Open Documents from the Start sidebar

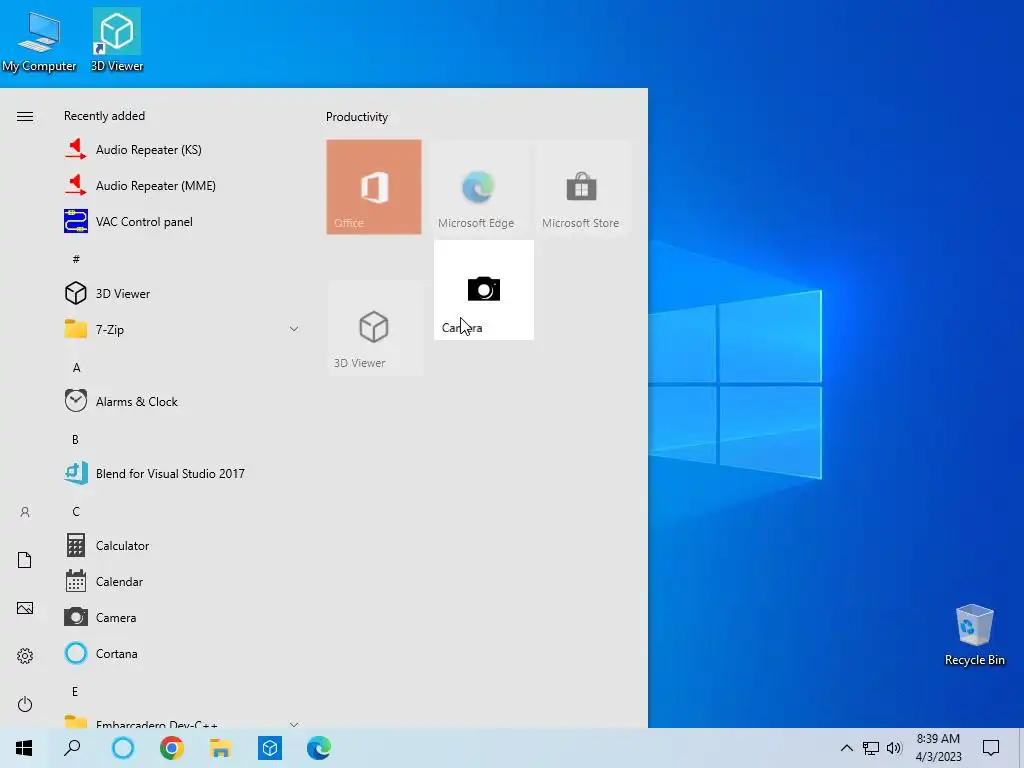pyautogui.click(x=25, y=560)
